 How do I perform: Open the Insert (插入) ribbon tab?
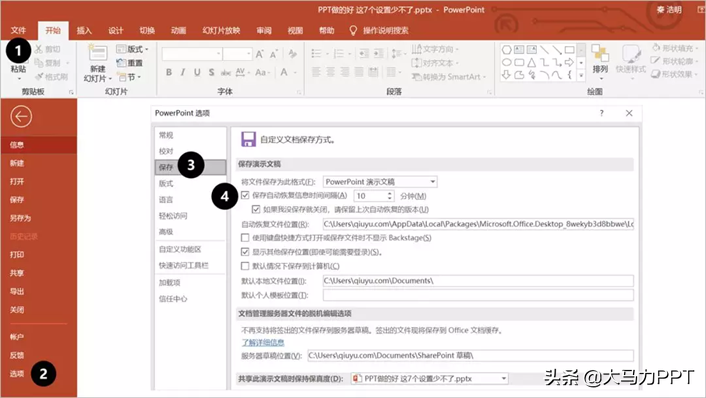coord(84,31)
